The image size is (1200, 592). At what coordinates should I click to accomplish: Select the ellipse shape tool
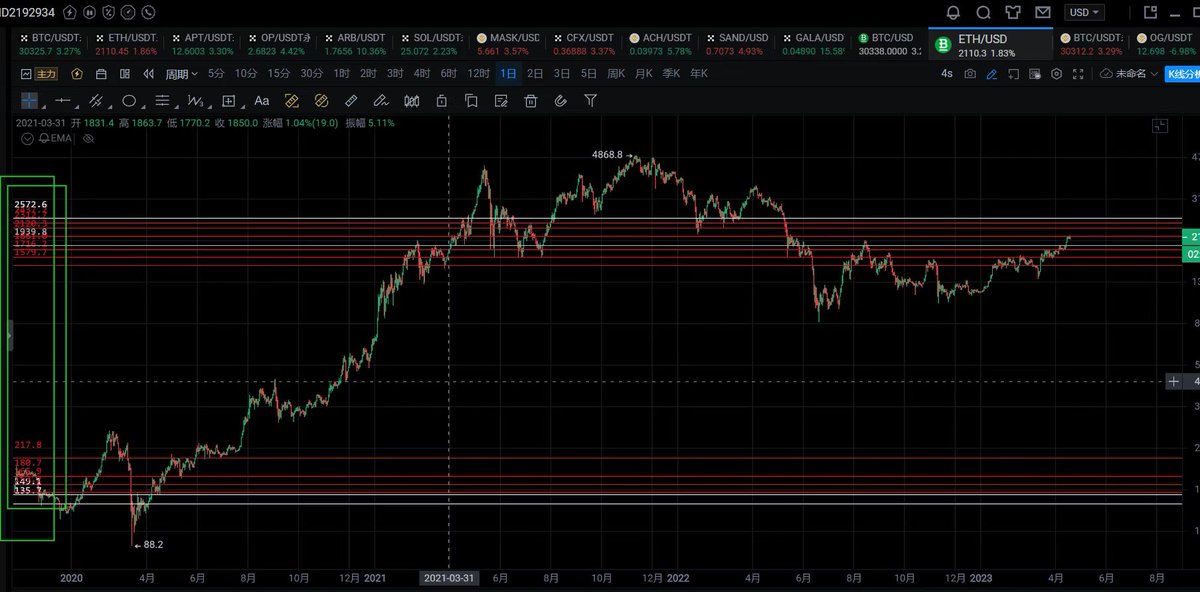coord(129,100)
